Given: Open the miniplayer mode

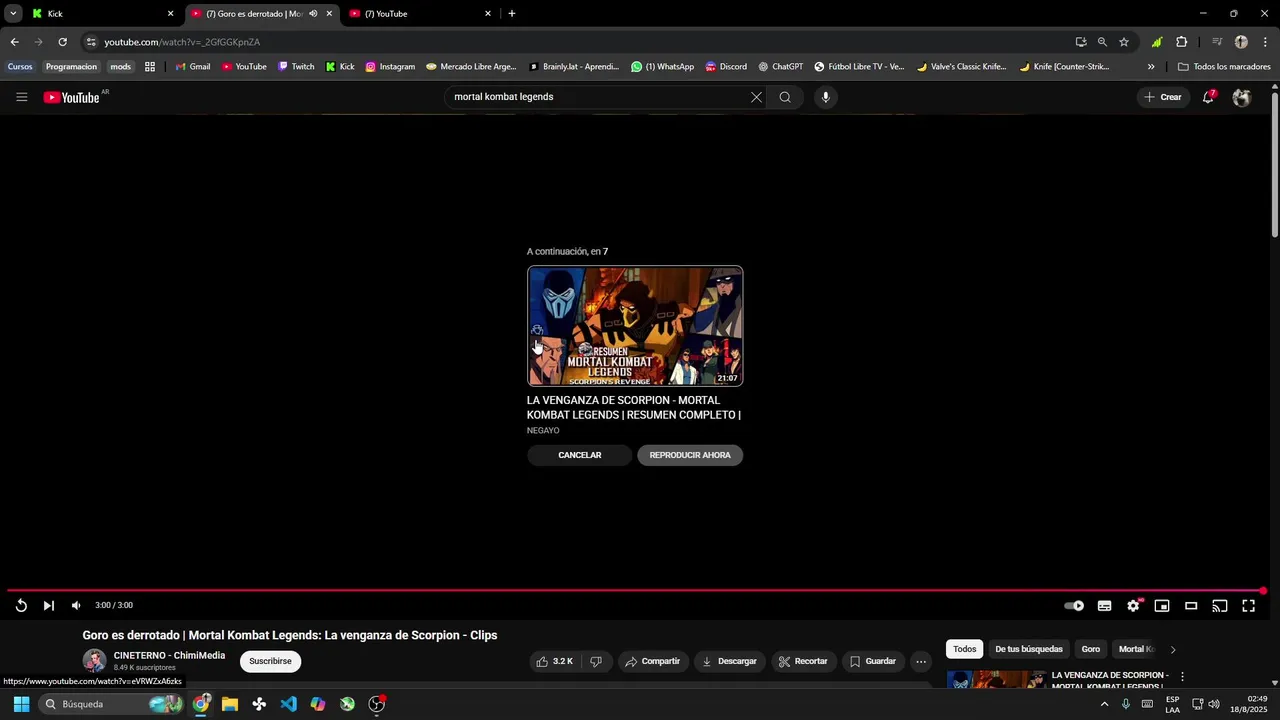Looking at the screenshot, I should click(1162, 605).
